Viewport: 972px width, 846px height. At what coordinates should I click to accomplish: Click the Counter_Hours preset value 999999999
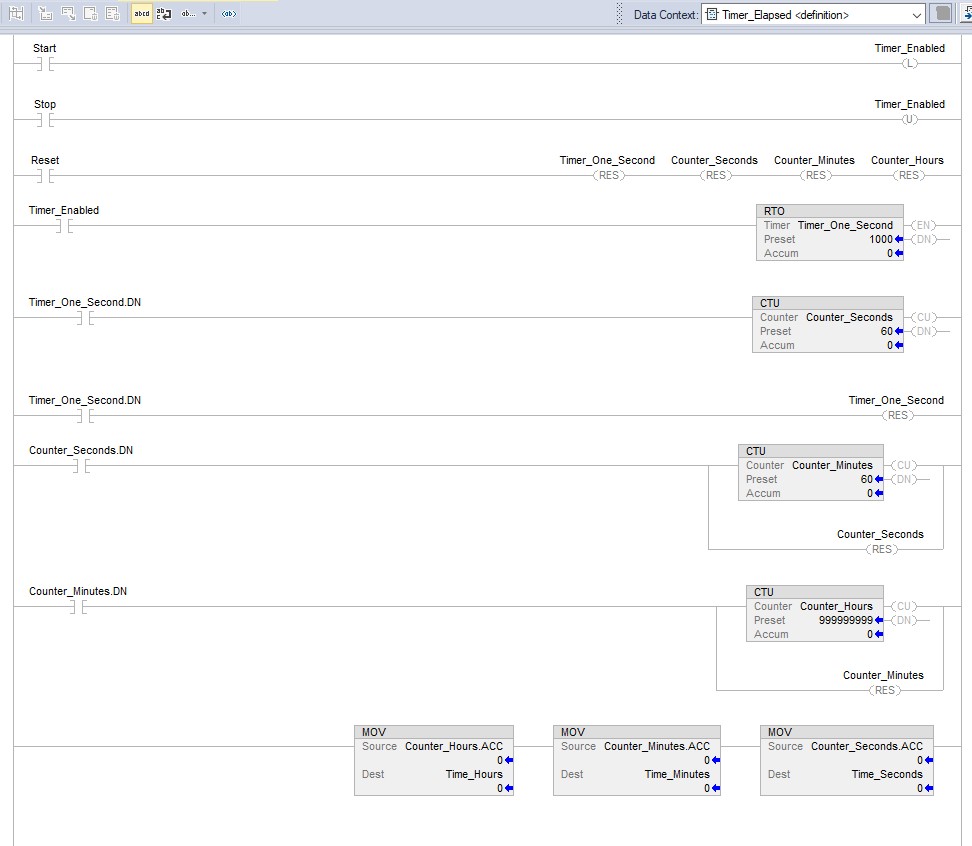[x=845, y=620]
